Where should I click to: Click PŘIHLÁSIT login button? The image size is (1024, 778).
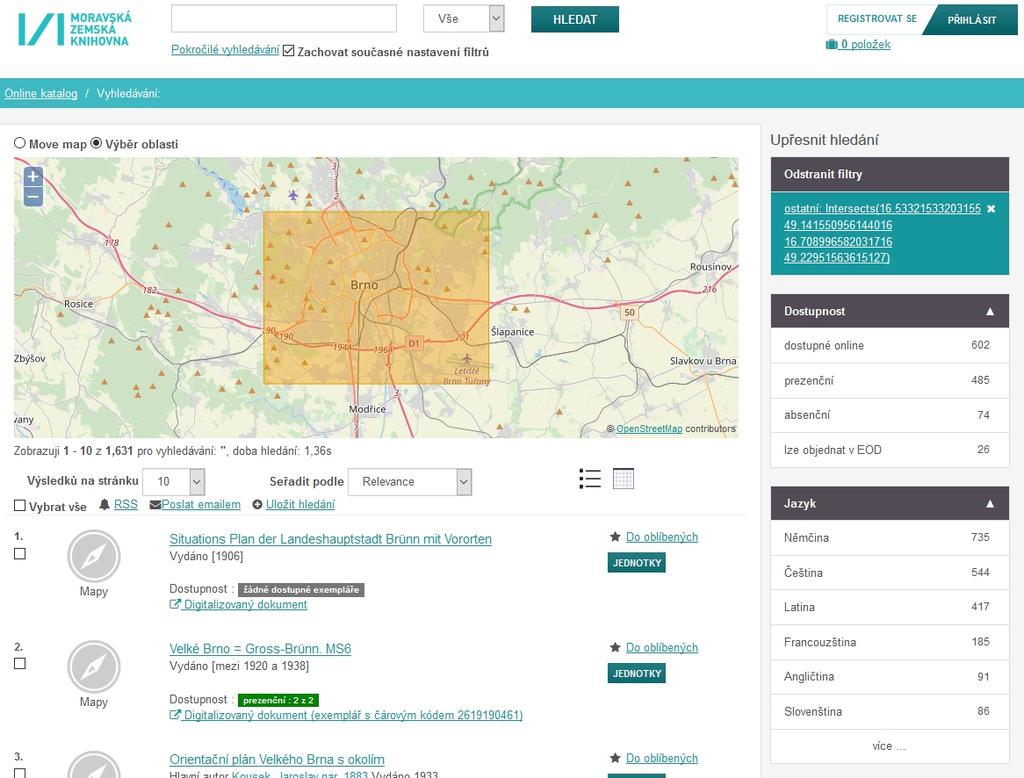(x=972, y=20)
